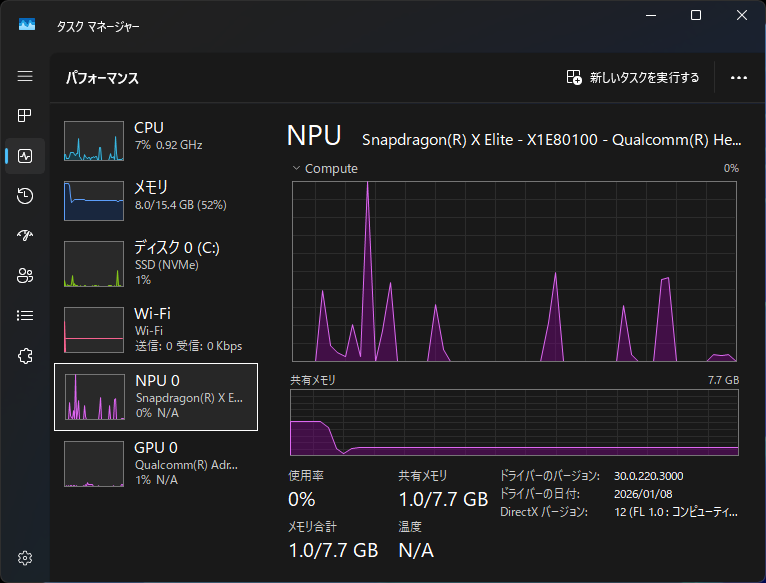The image size is (766, 583).
Task: Click the NPU Compute usage graph
Action: click(x=514, y=271)
